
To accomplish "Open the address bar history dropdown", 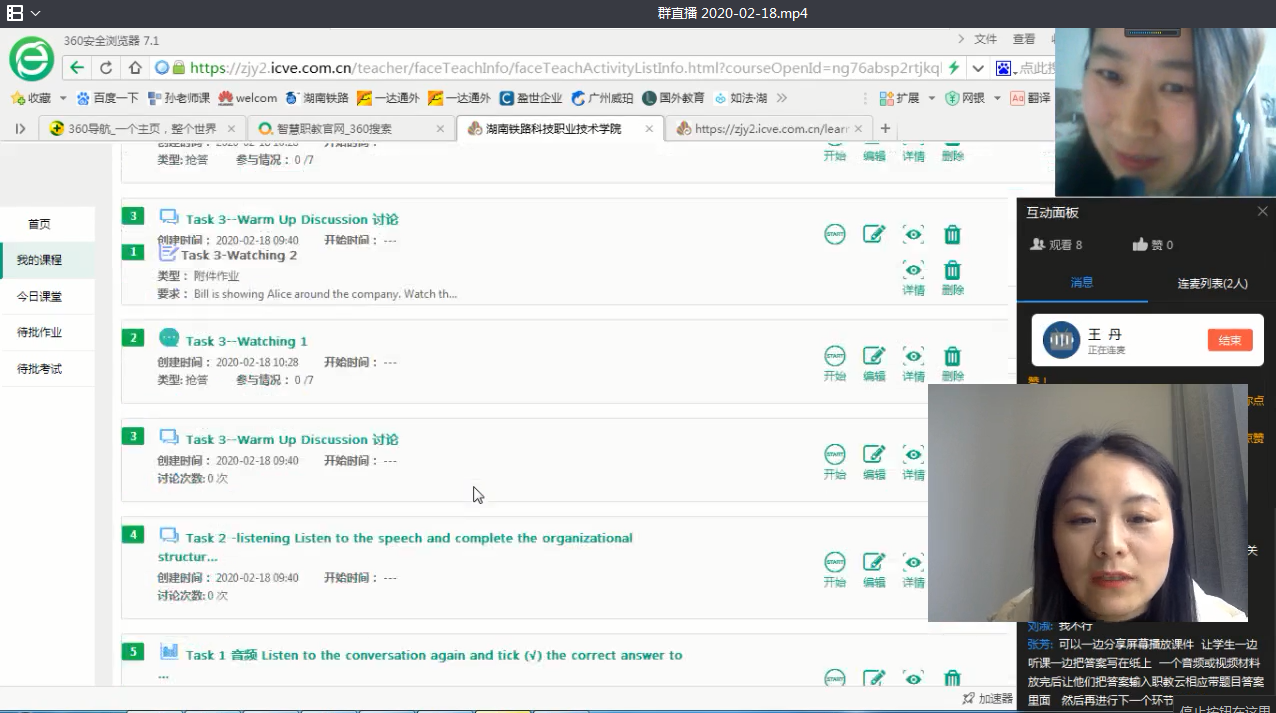I will [x=978, y=68].
